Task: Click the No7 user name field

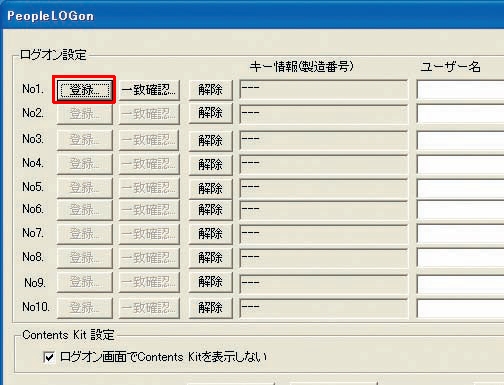Action: coord(460,234)
